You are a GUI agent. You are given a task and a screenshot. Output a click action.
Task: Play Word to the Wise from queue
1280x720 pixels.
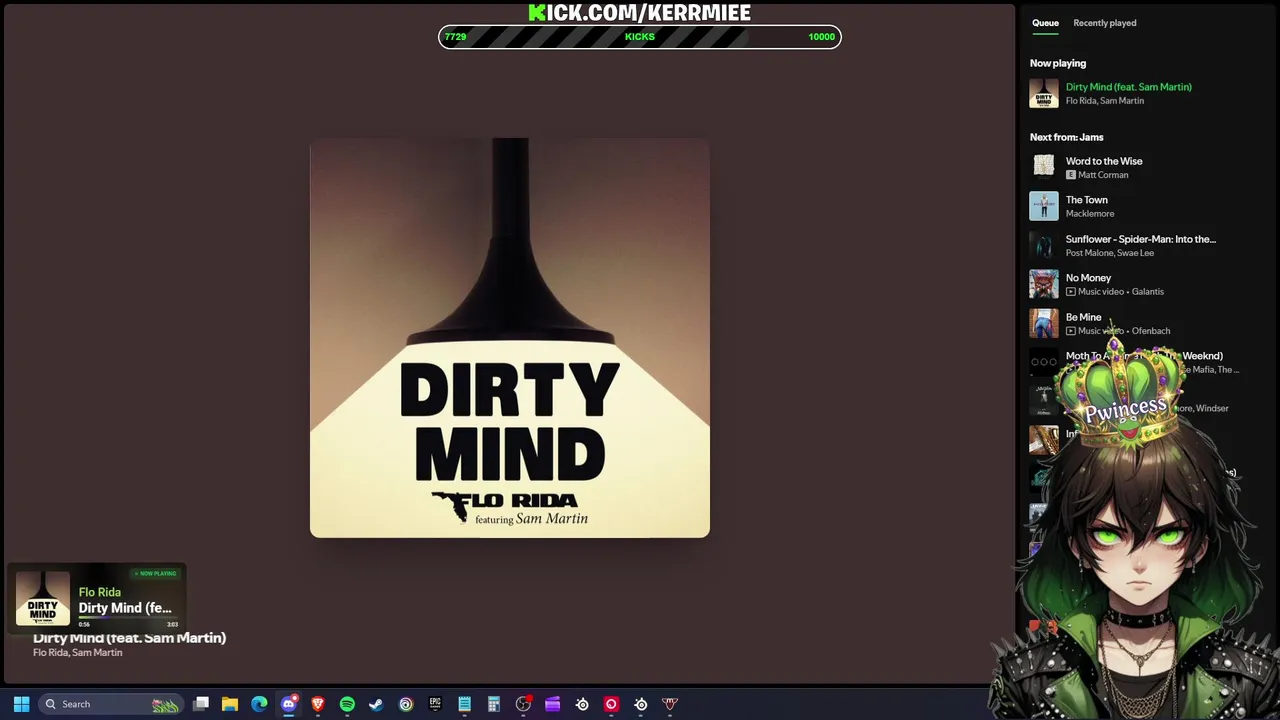[x=1104, y=161]
